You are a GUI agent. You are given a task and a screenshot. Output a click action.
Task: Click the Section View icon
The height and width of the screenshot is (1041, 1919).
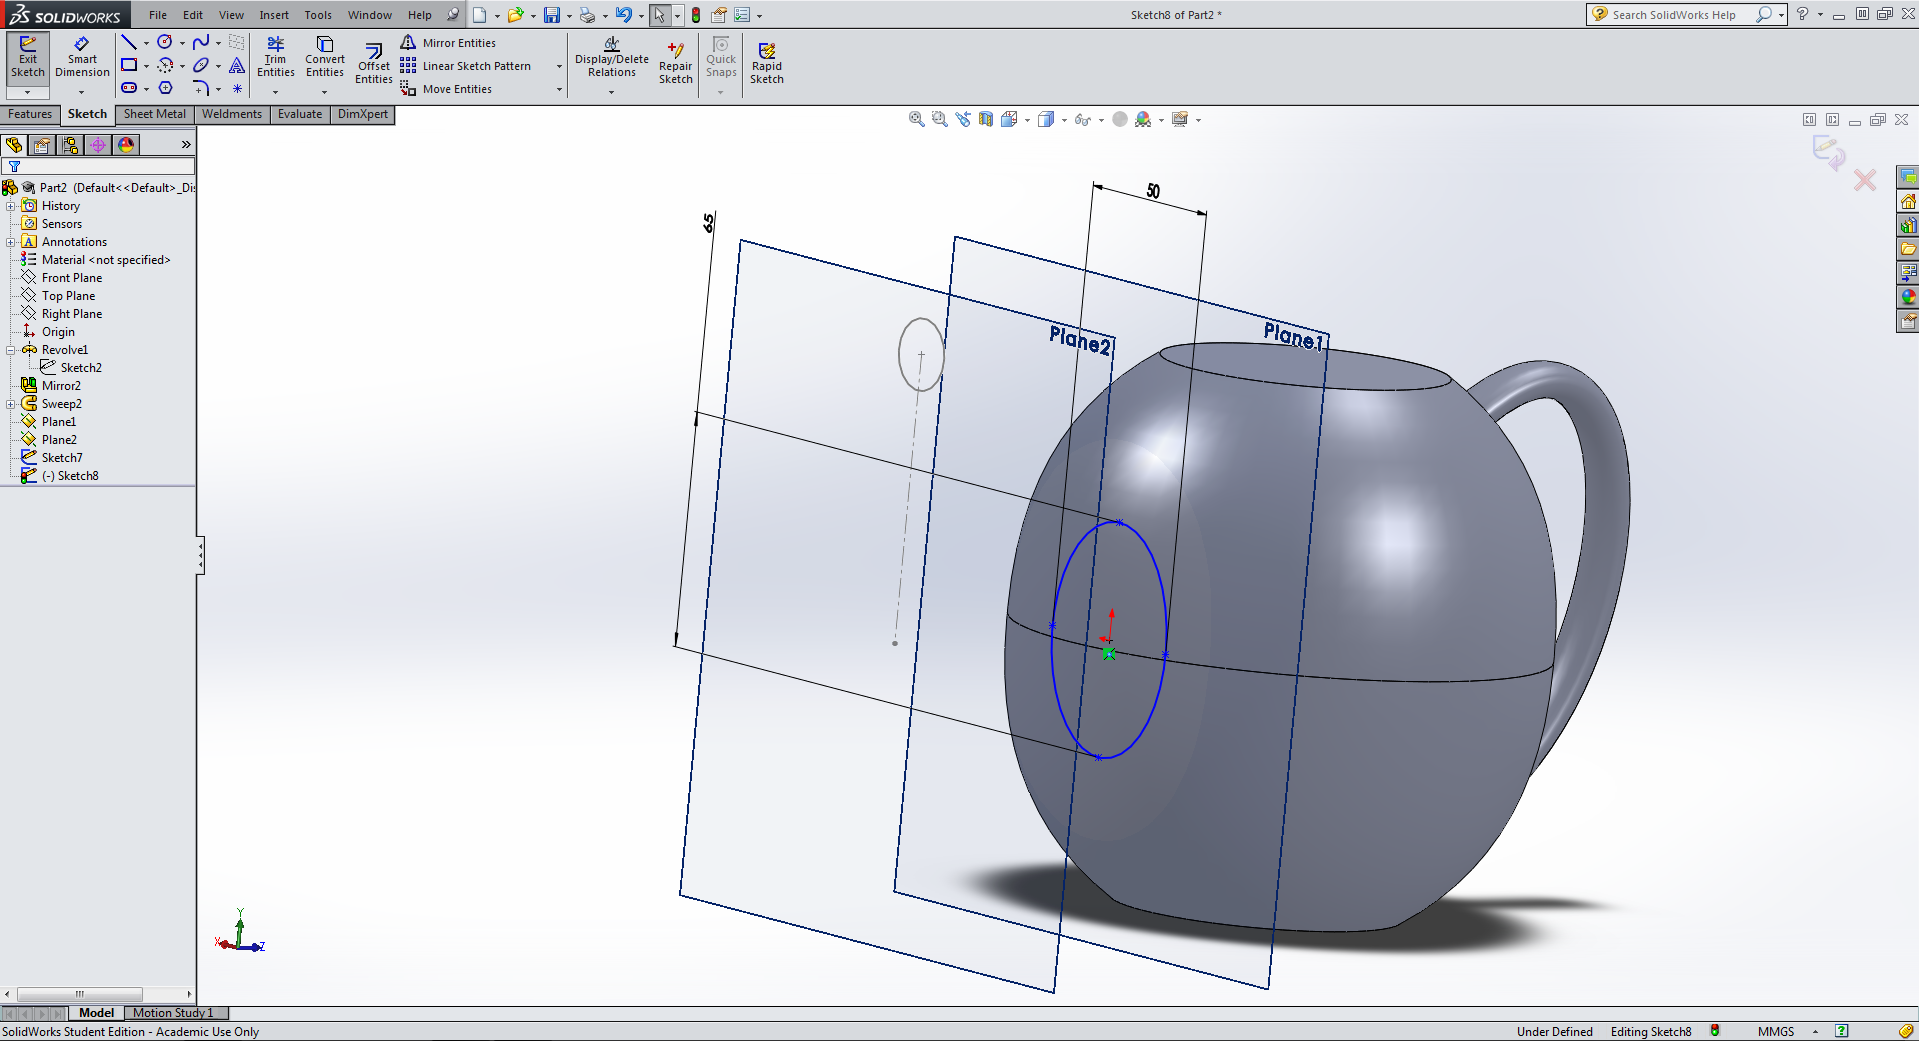point(986,120)
